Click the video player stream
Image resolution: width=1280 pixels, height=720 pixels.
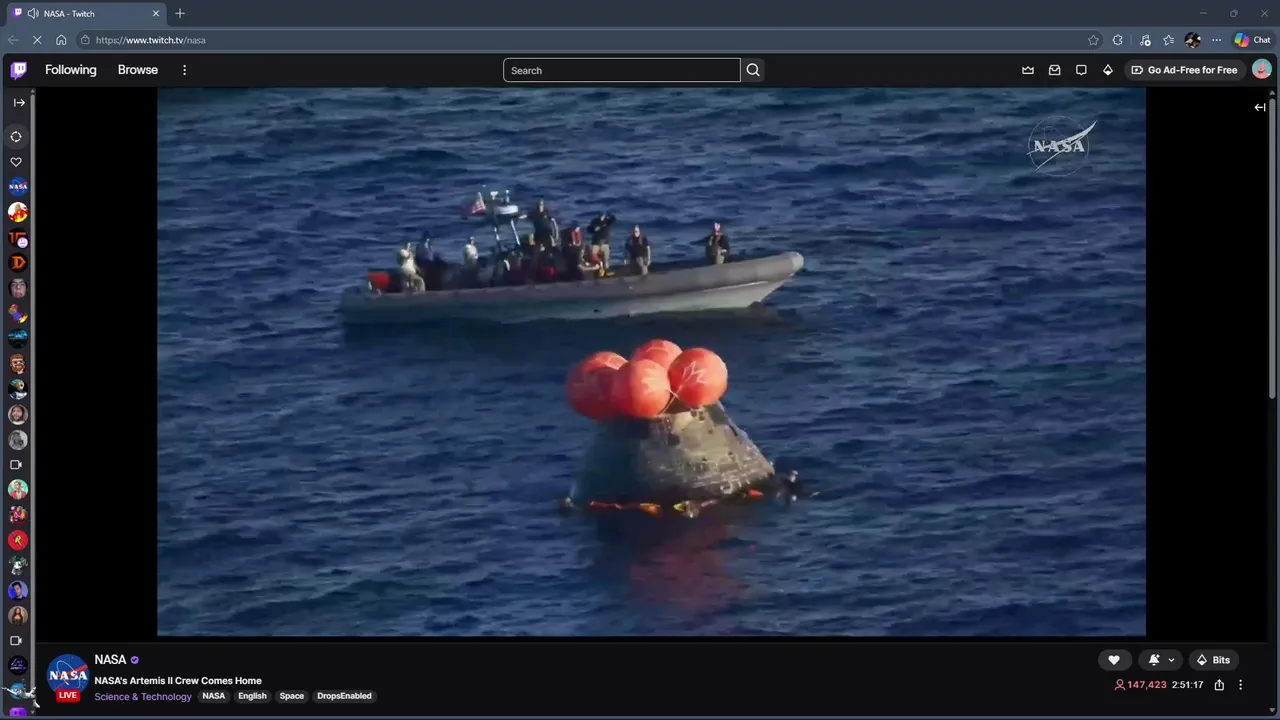(x=651, y=361)
